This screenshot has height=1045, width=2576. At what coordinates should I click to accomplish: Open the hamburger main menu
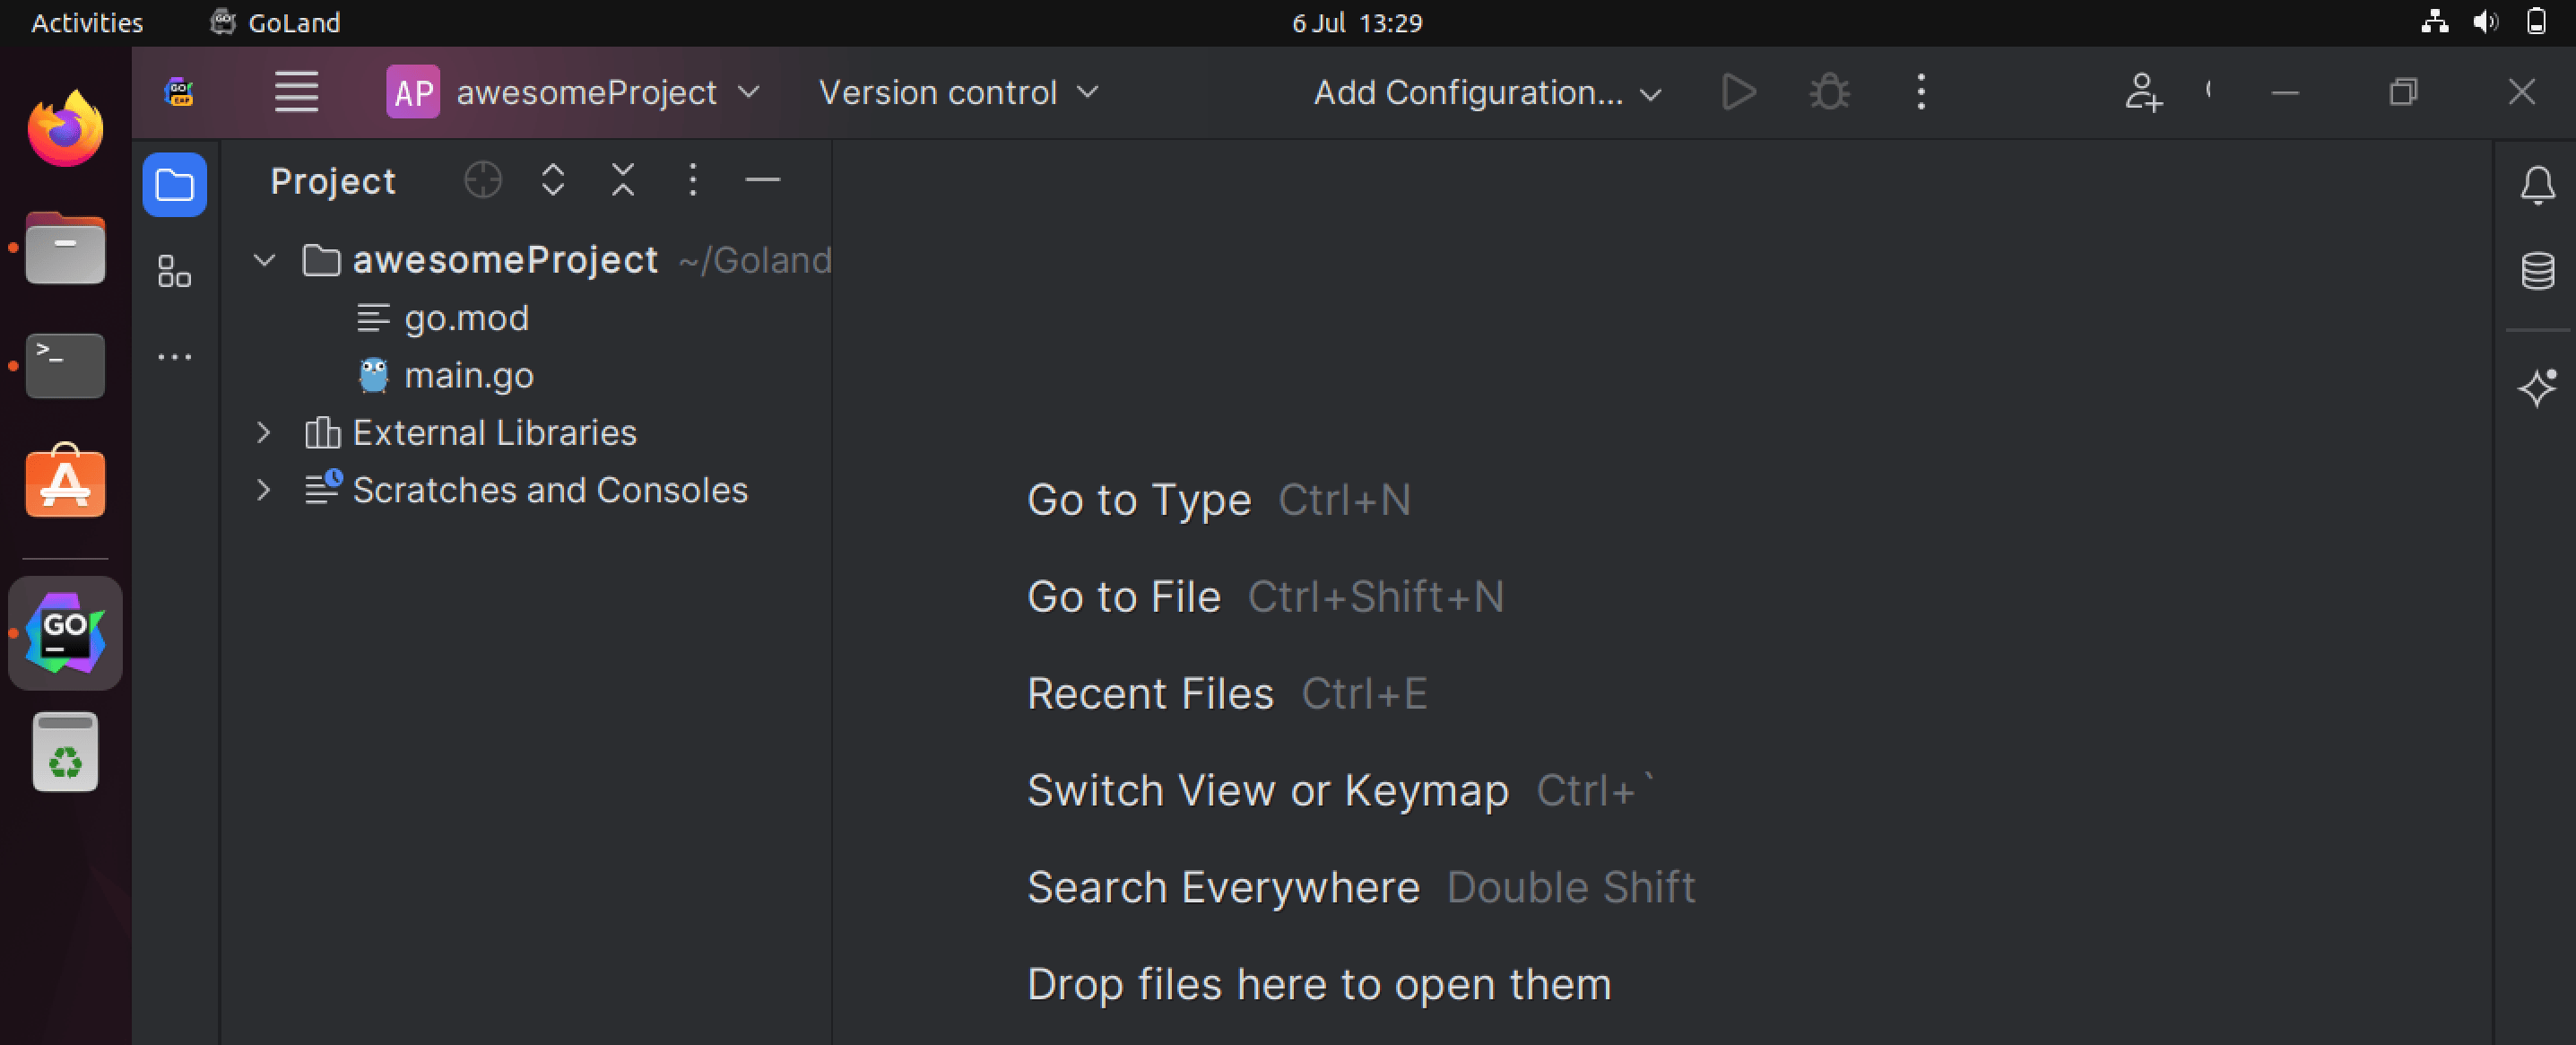pyautogui.click(x=296, y=92)
